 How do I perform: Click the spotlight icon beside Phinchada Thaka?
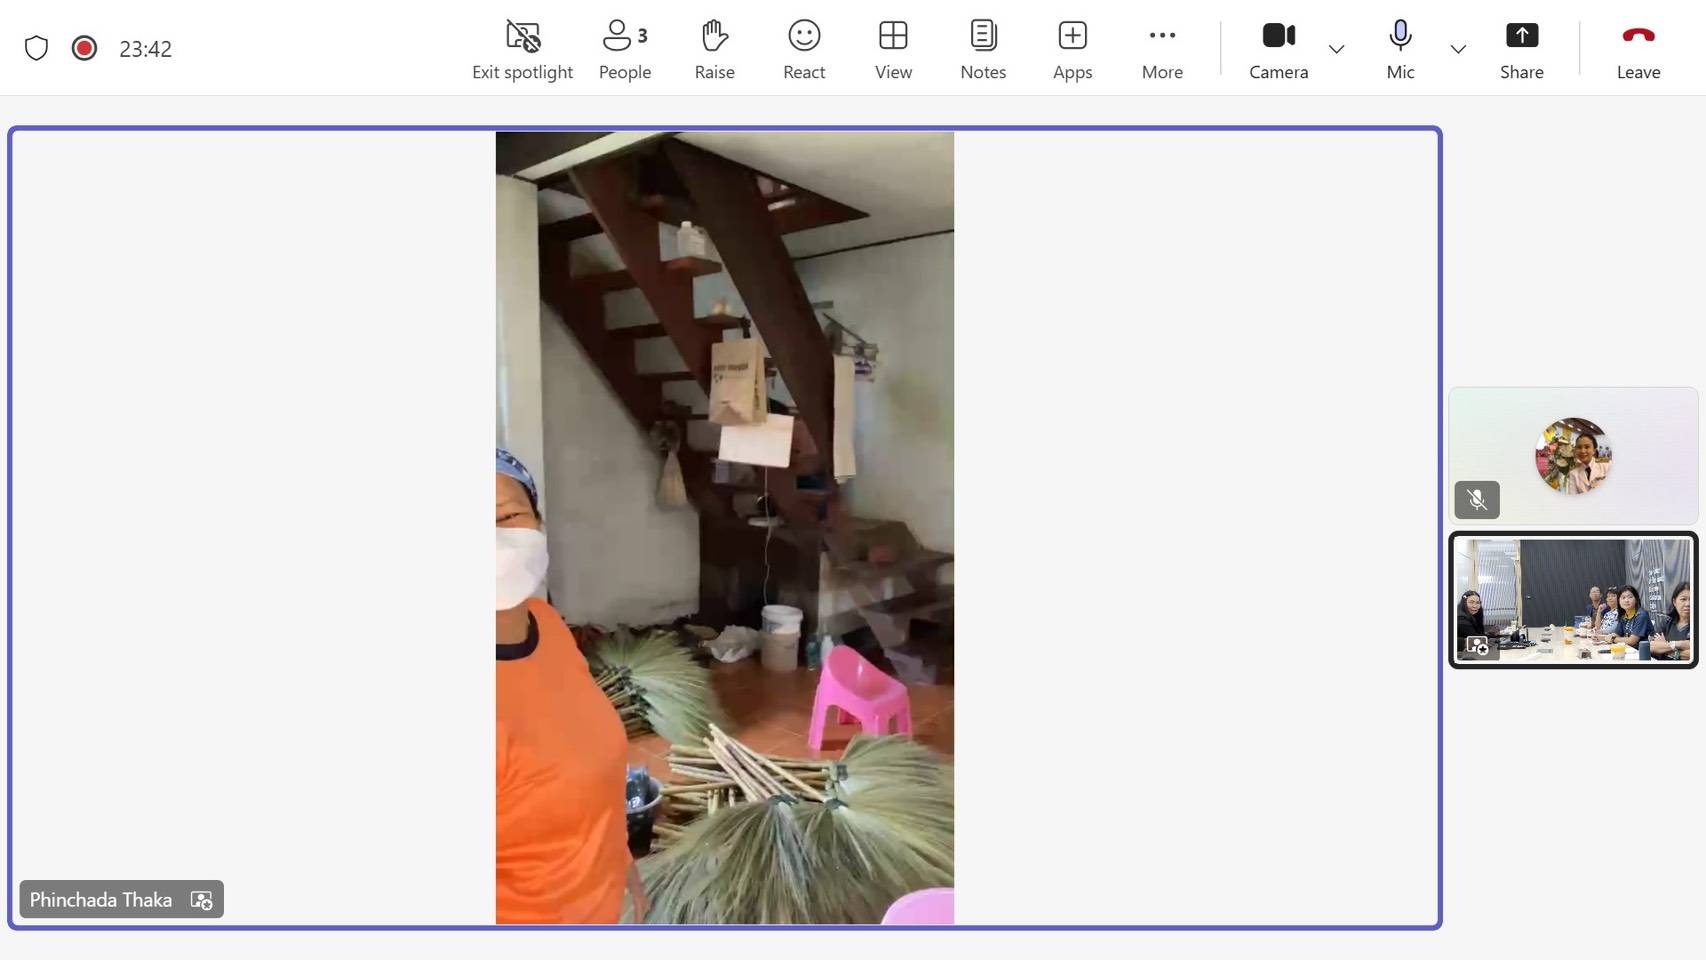201,900
